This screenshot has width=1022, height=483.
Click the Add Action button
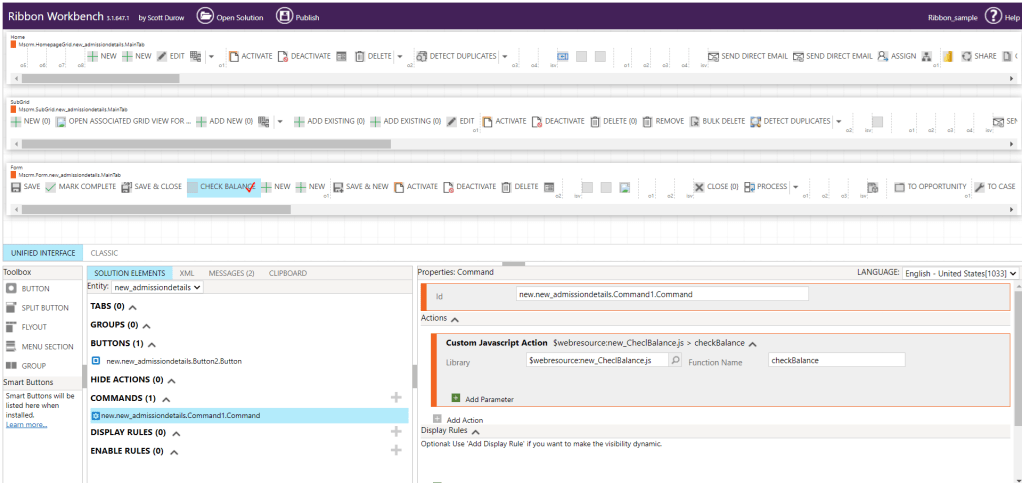464,420
